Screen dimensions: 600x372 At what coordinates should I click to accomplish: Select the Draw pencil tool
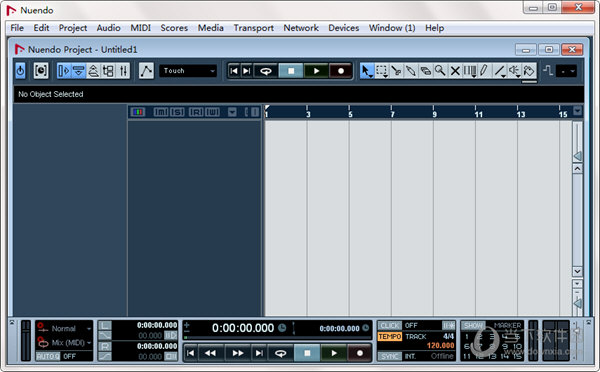click(x=484, y=71)
